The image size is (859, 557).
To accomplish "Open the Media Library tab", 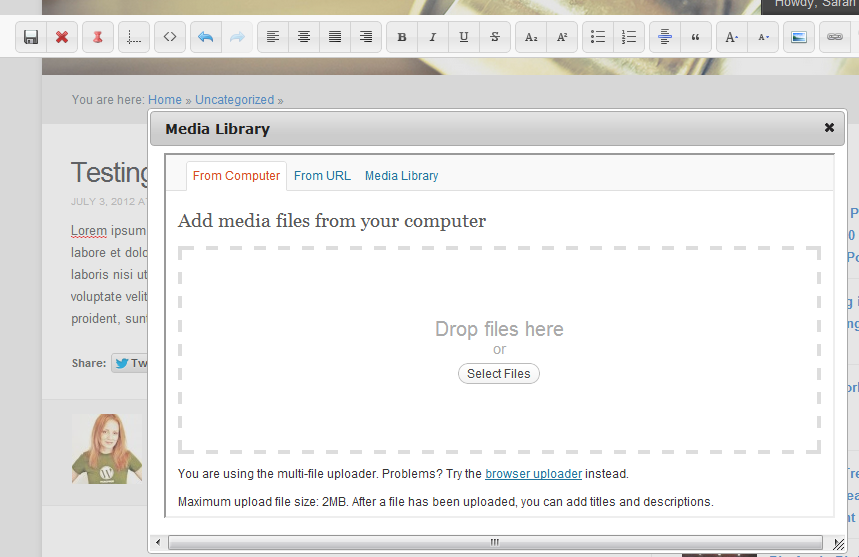I will (401, 176).
